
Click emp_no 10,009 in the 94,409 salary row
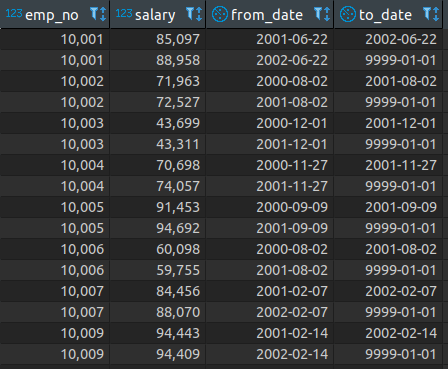point(55,354)
